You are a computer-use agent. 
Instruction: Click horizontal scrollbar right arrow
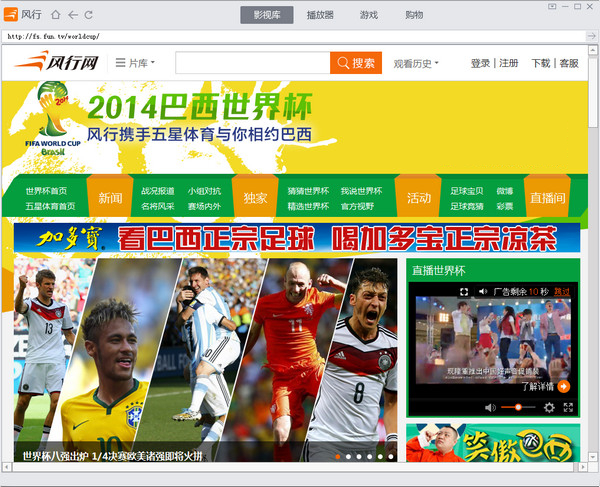coord(582,467)
